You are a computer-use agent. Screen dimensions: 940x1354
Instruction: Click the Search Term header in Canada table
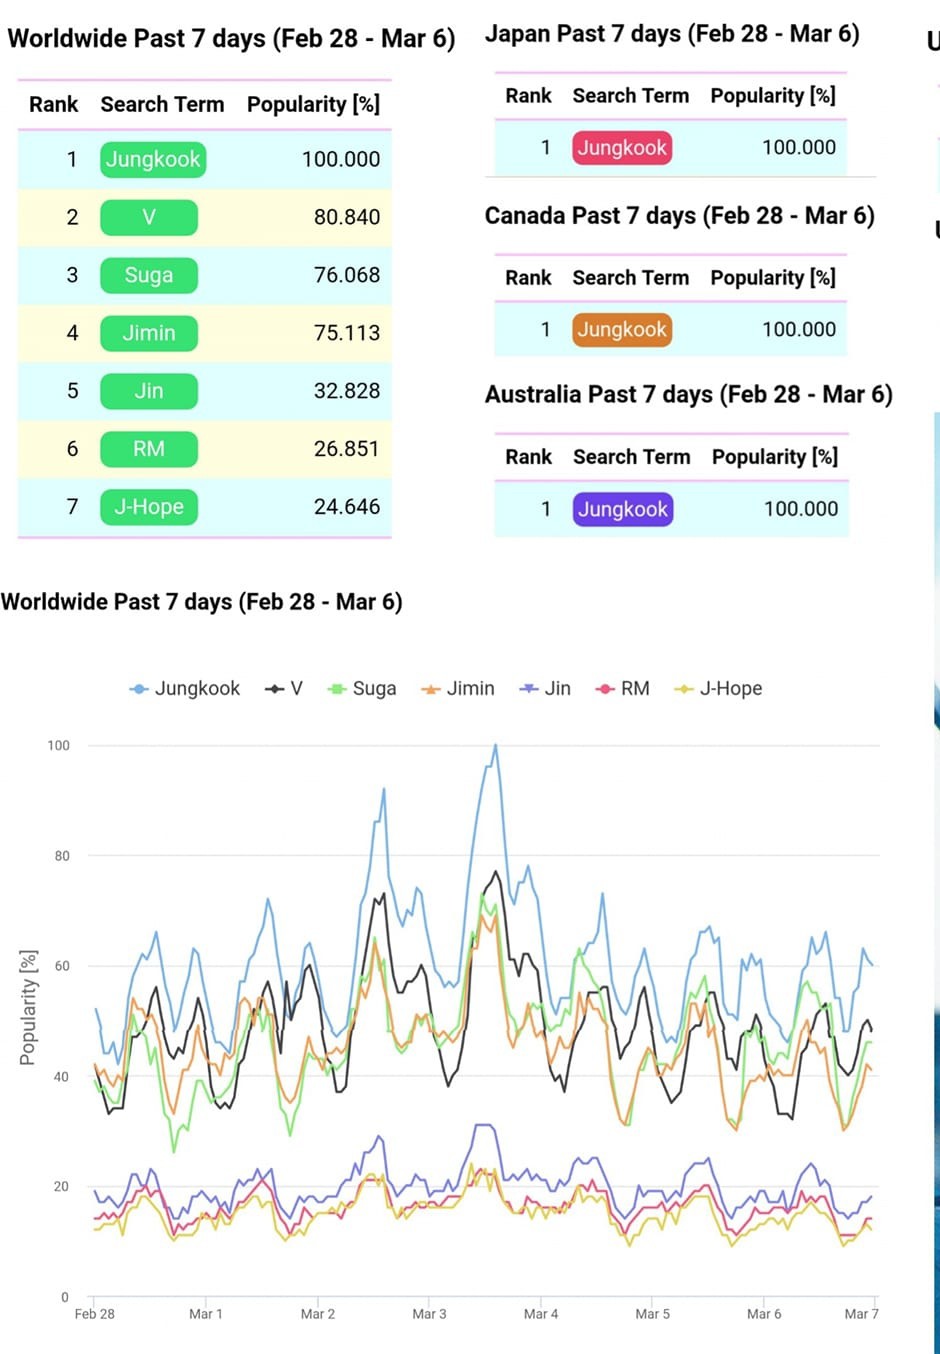point(631,278)
